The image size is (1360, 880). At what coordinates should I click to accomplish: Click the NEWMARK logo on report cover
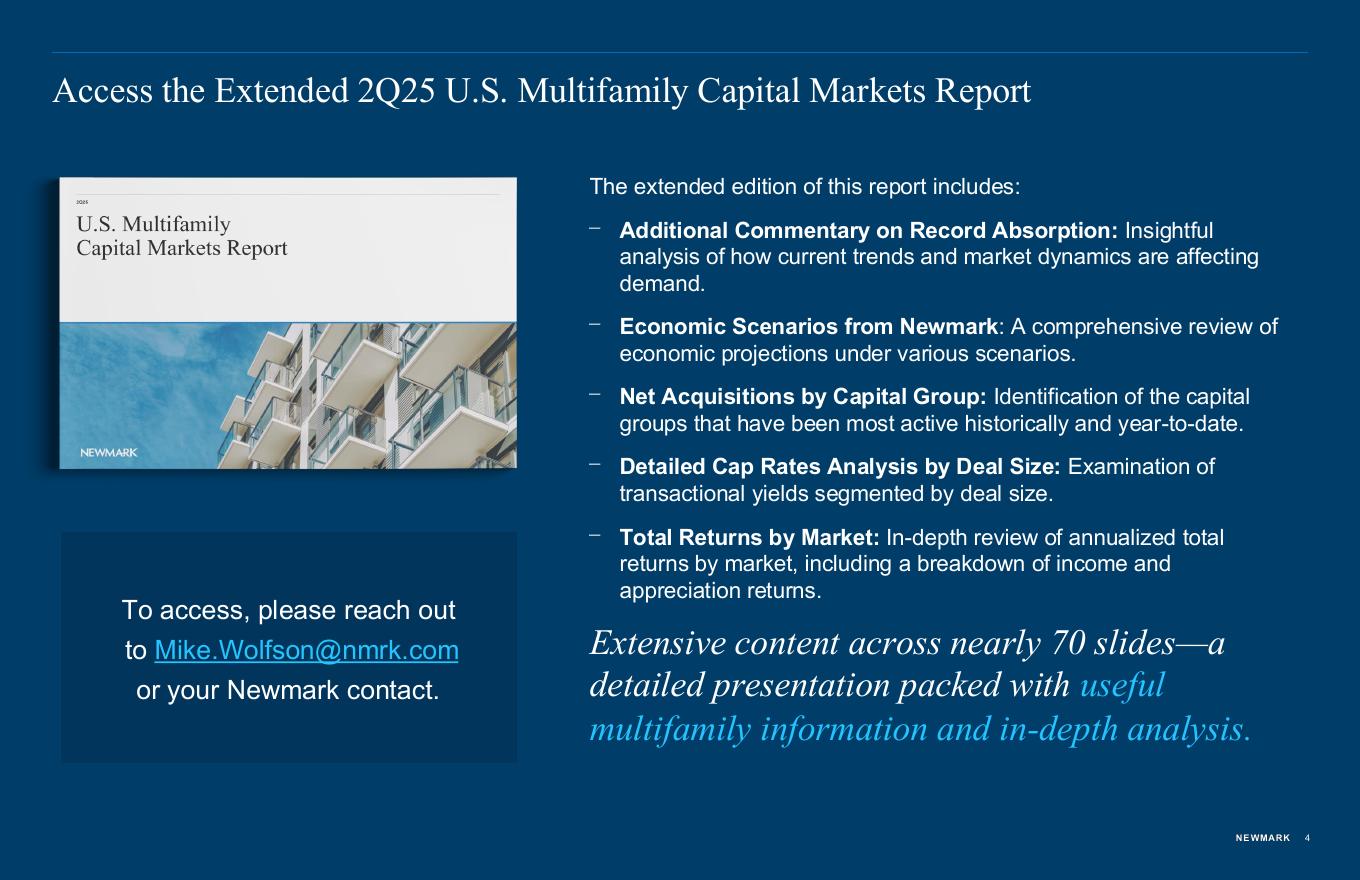tap(109, 453)
